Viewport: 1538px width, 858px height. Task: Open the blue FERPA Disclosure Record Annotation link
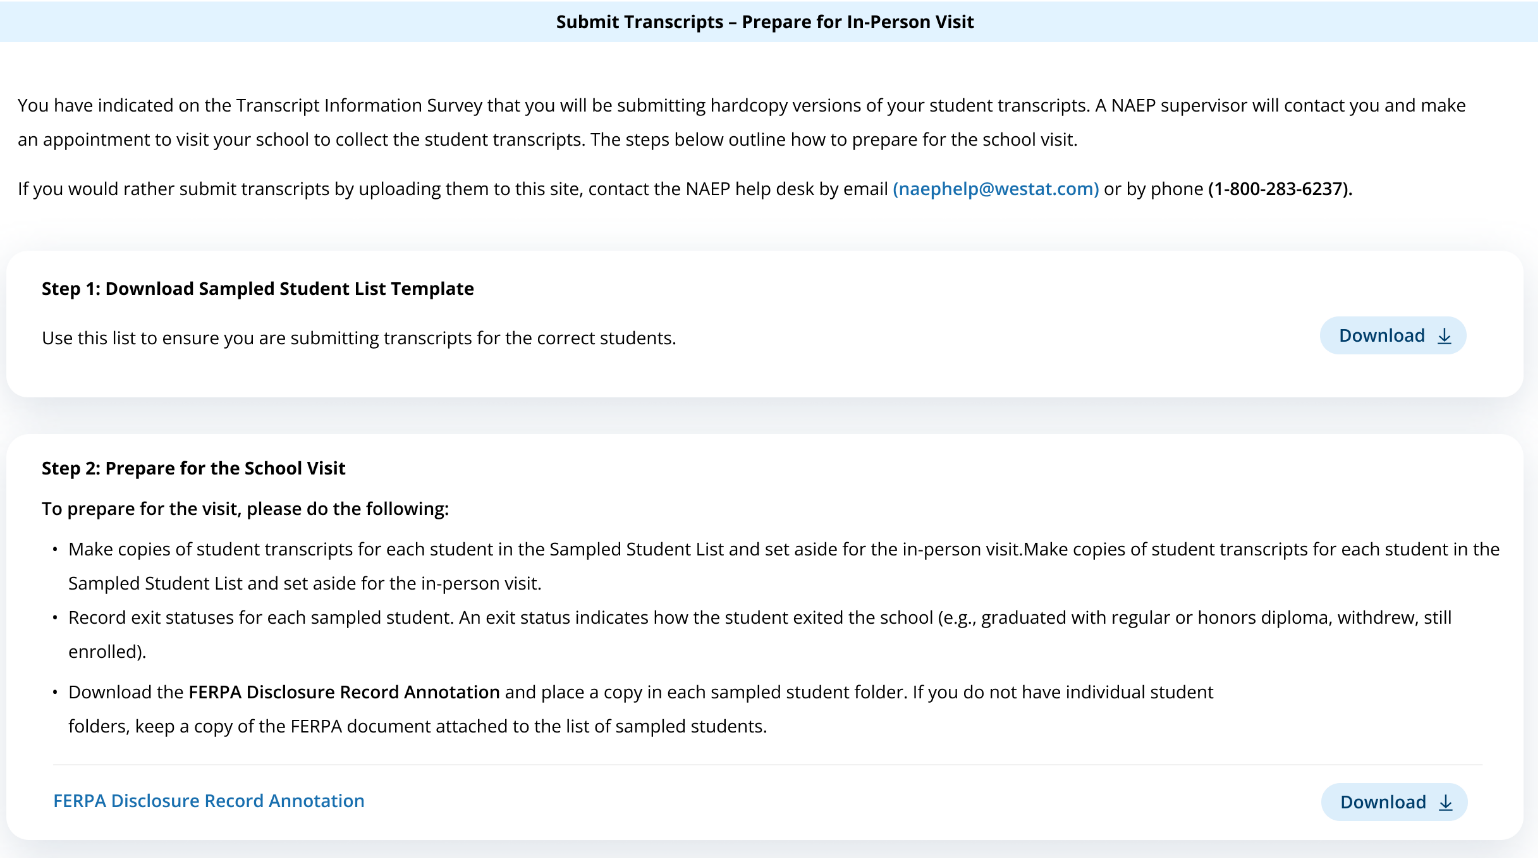pos(209,801)
